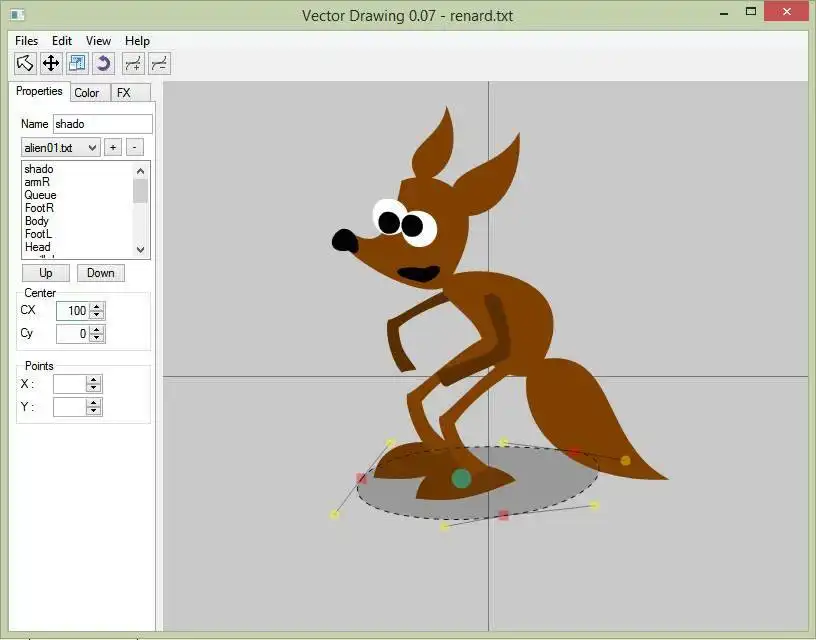Image resolution: width=816 pixels, height=640 pixels.
Task: Click the Up button
Action: click(x=46, y=273)
